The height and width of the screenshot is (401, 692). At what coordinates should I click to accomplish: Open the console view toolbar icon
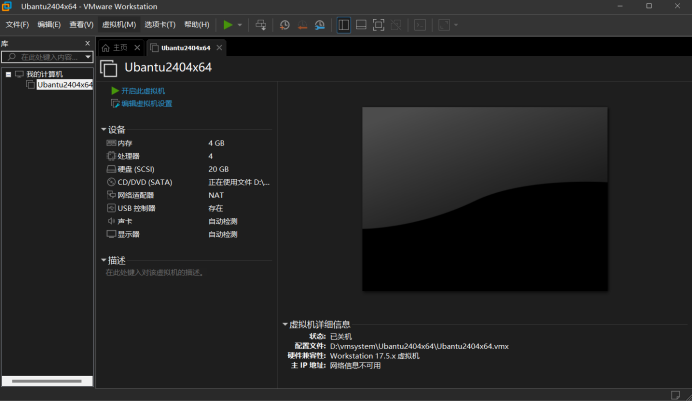(420, 25)
